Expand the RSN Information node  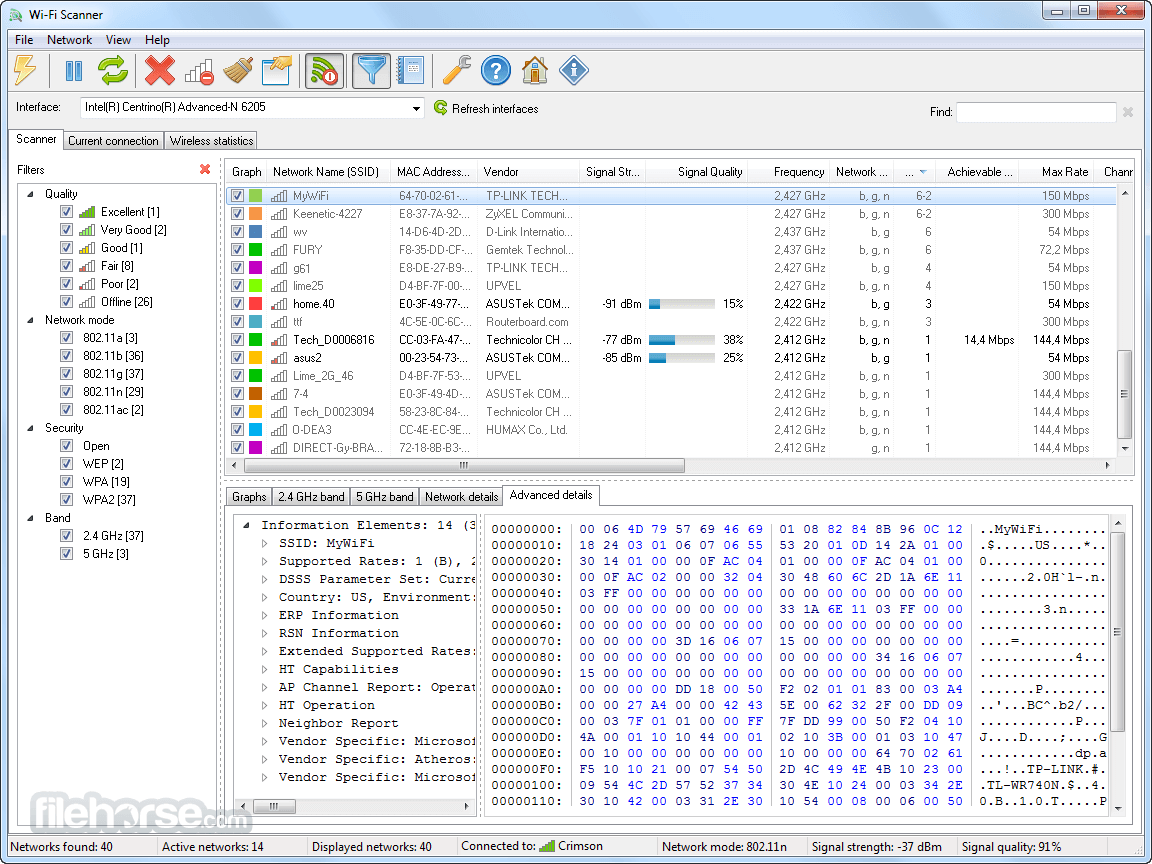pos(264,633)
